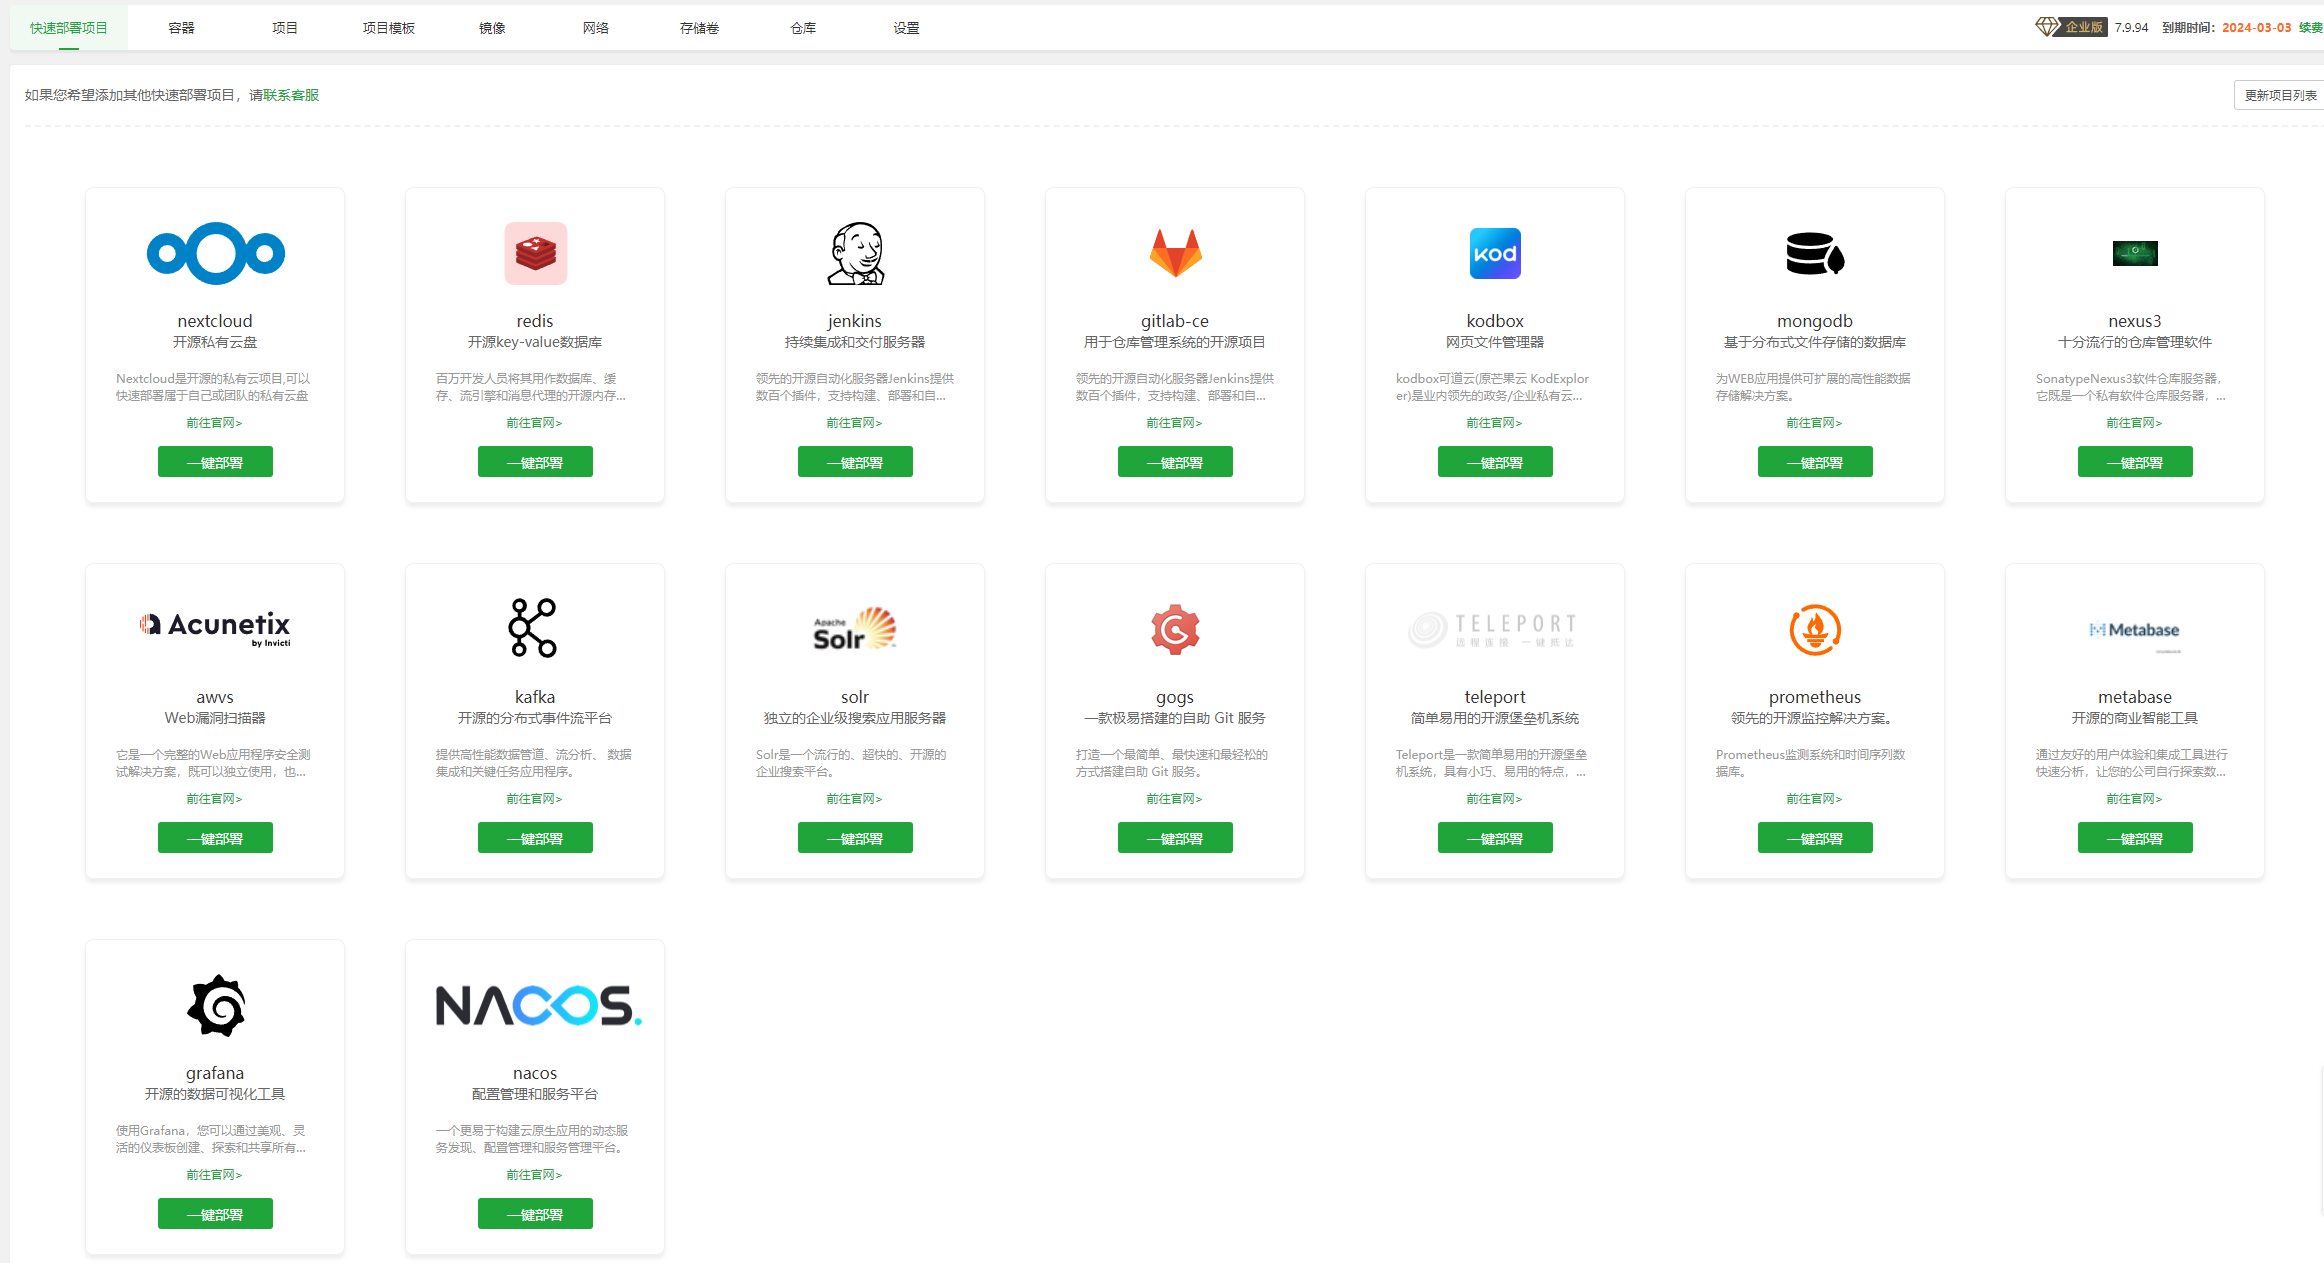The width and height of the screenshot is (2324, 1263).
Task: Click the gogs red logo
Action: pyautogui.click(x=1175, y=629)
